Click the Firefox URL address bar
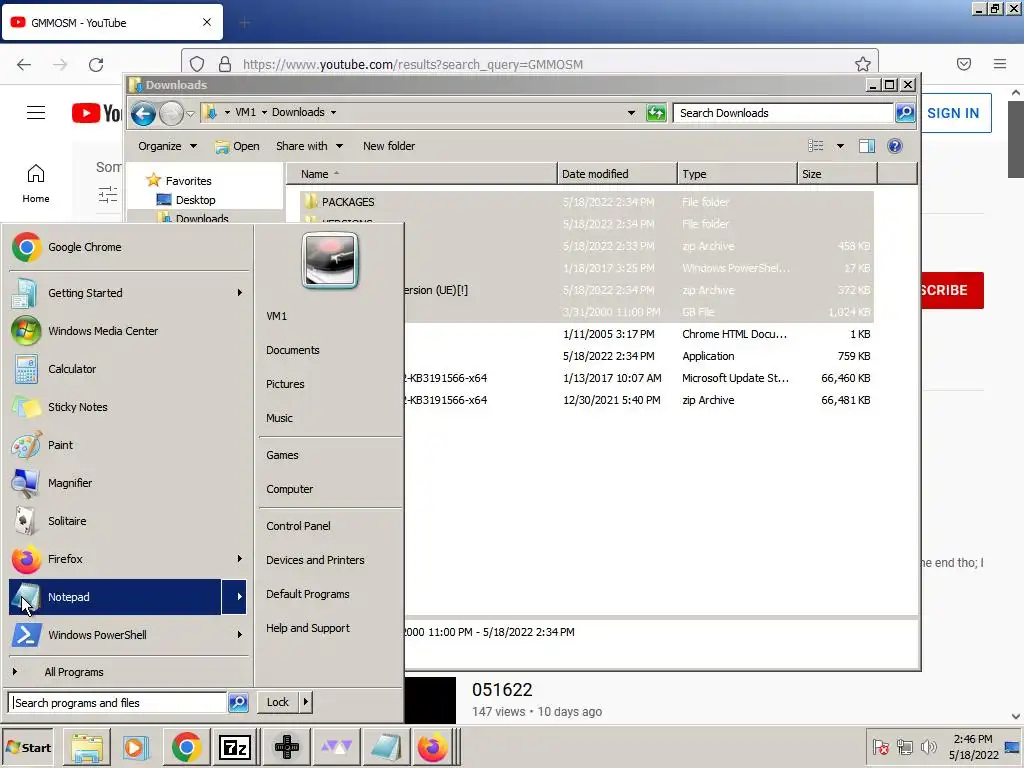 (x=530, y=64)
